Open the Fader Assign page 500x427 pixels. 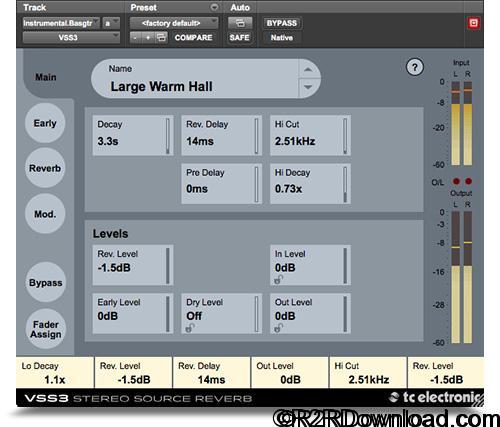[x=46, y=329]
